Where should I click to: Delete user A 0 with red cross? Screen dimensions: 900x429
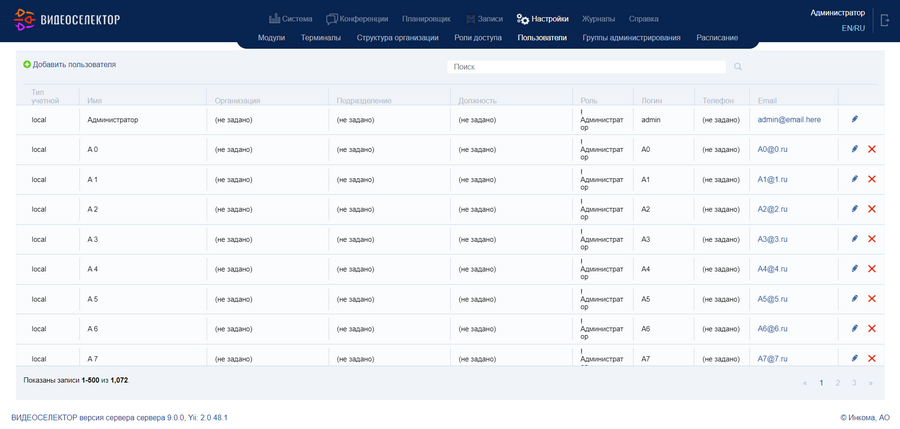(x=872, y=149)
